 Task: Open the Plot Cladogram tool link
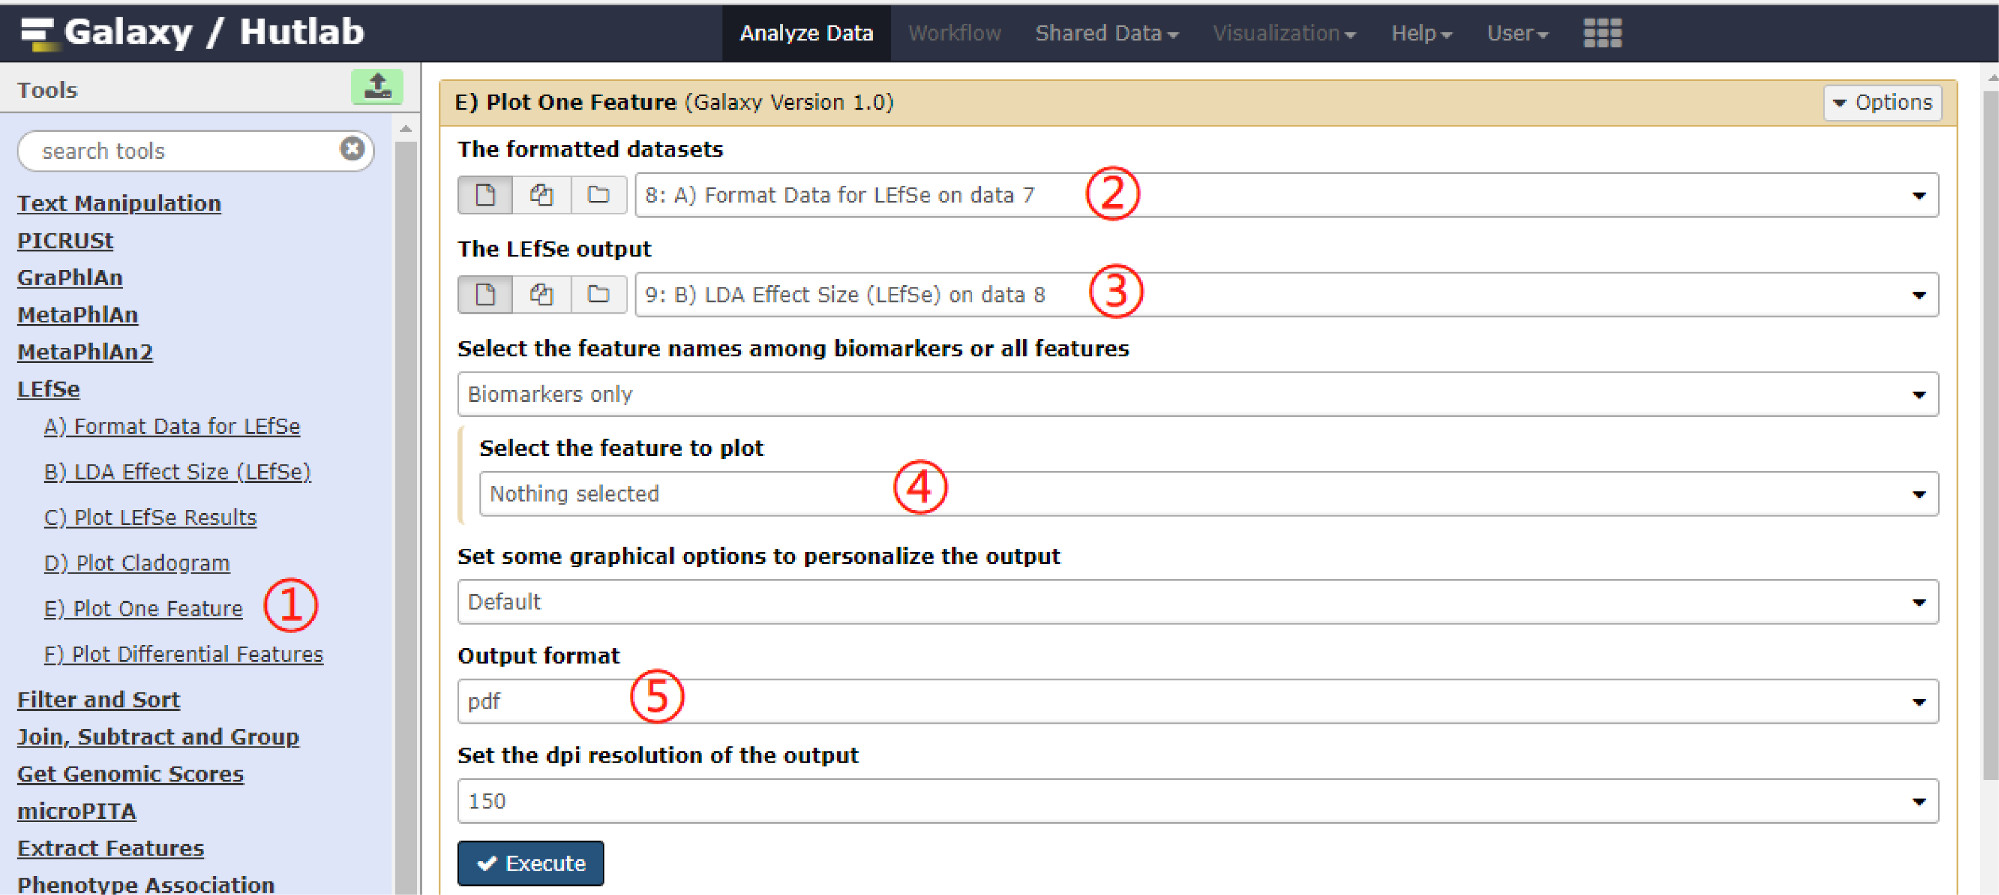[137, 563]
